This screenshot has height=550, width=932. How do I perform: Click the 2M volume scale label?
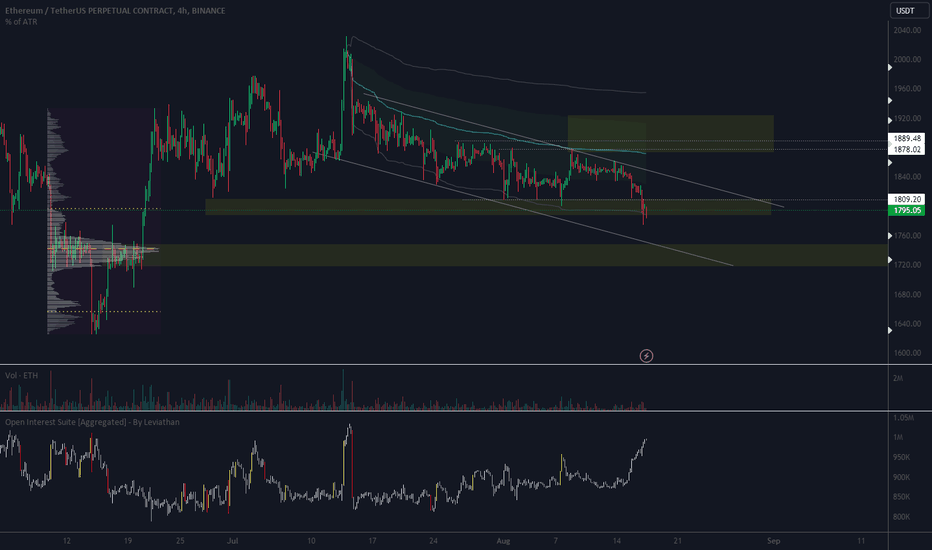(x=898, y=378)
